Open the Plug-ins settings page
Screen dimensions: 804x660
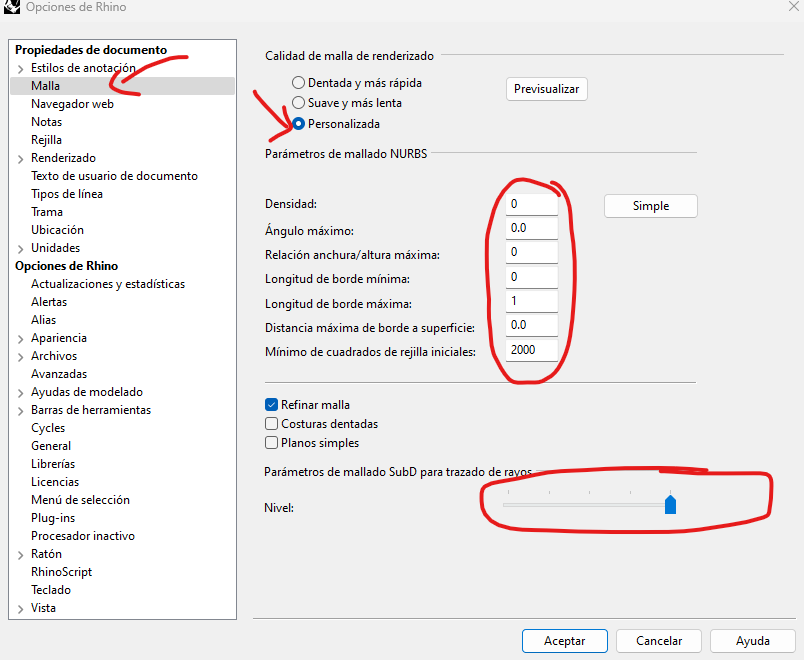[x=53, y=518]
